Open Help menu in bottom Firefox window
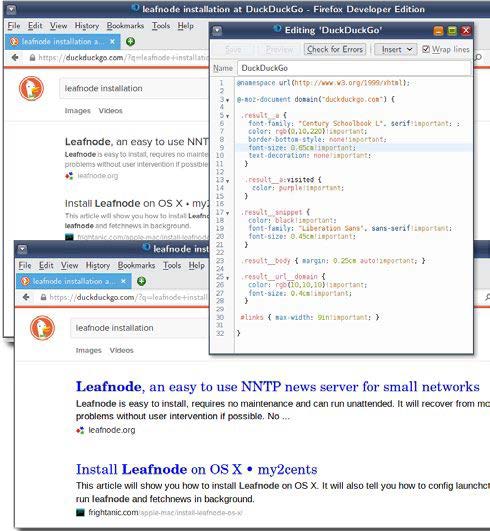Viewport: 490px width, 531px height. coord(197,266)
